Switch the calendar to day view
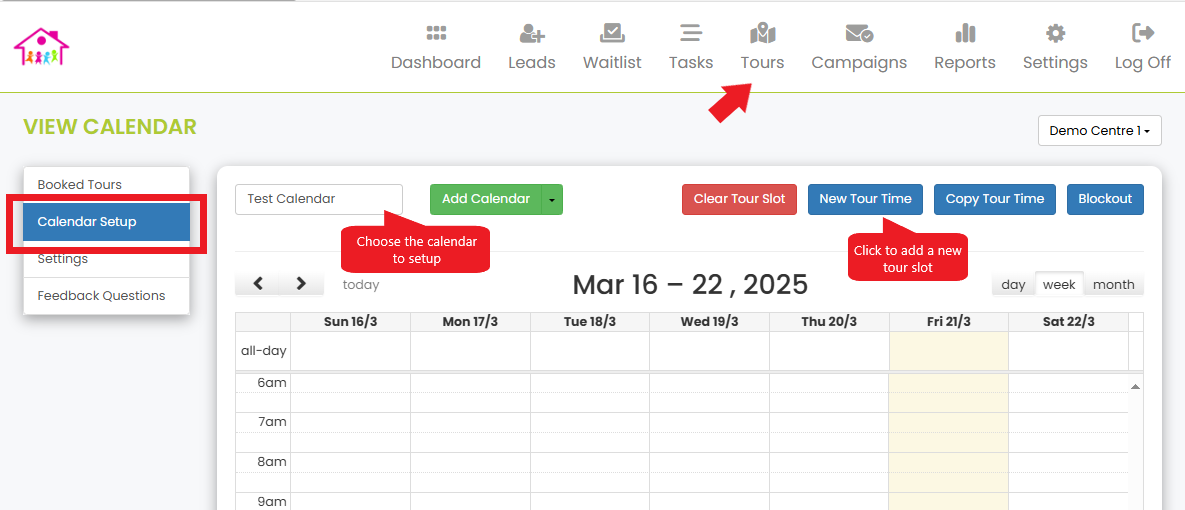This screenshot has width=1185, height=510. coord(1013,285)
